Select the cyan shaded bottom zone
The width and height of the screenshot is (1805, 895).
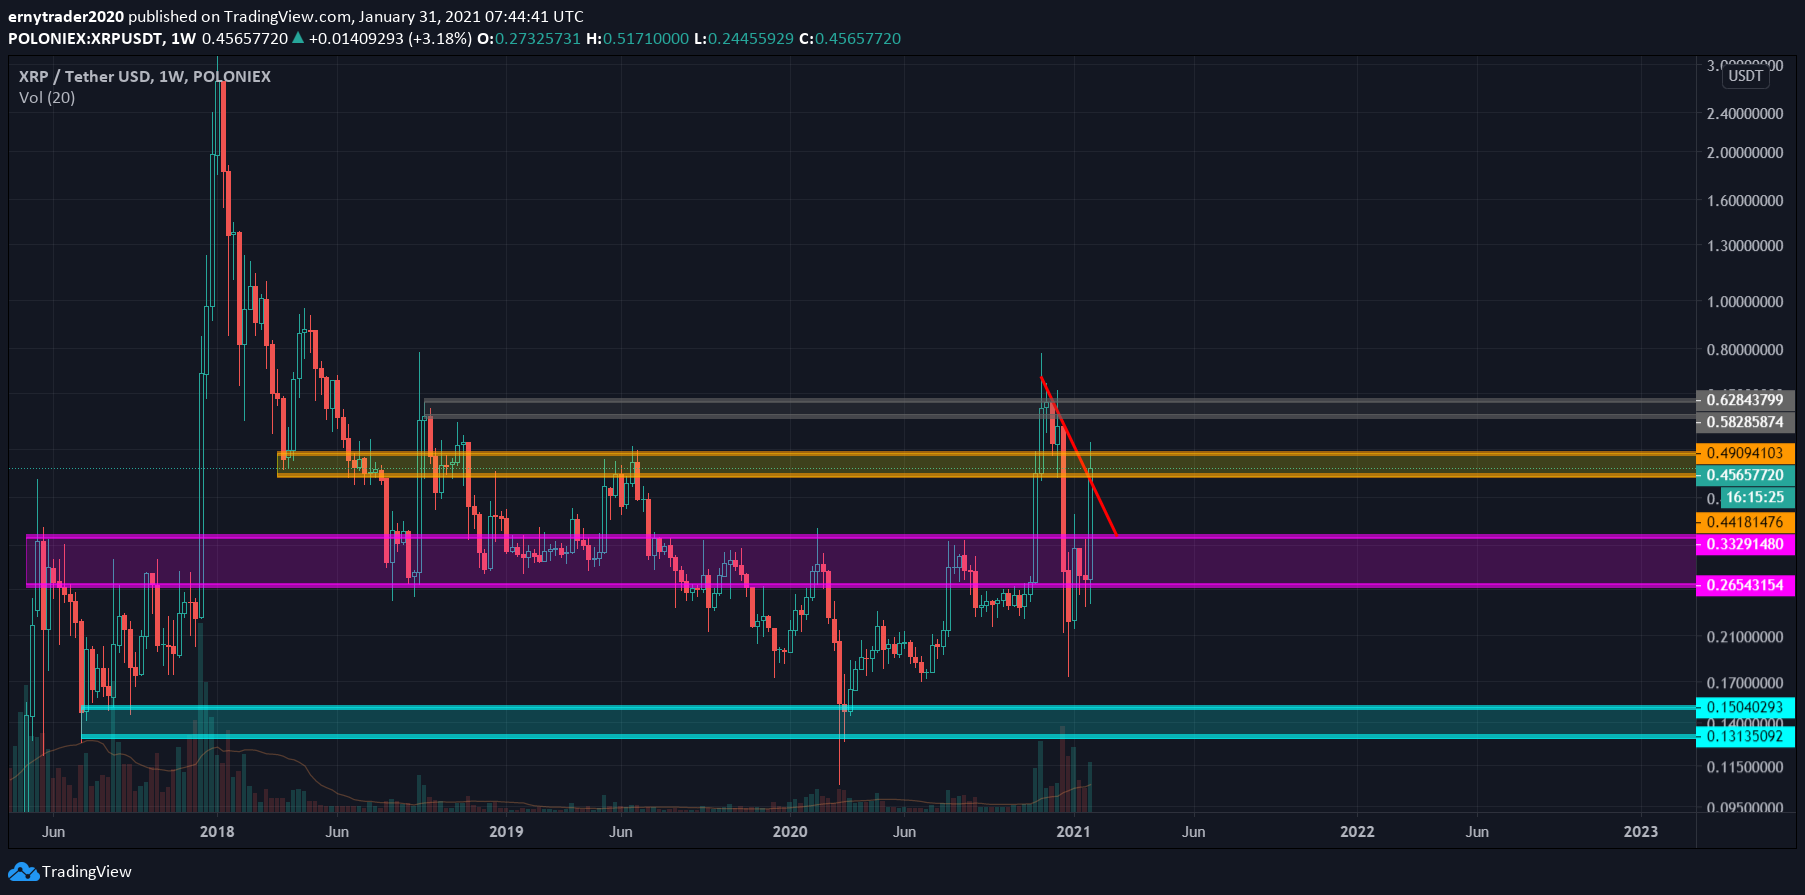(x=500, y=722)
